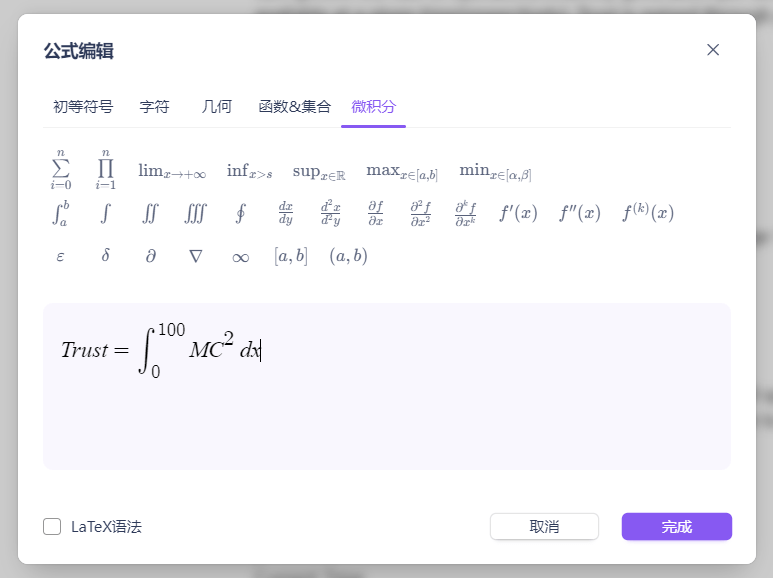Insert the closed interval [a, b]
773x578 pixels.
coord(291,256)
